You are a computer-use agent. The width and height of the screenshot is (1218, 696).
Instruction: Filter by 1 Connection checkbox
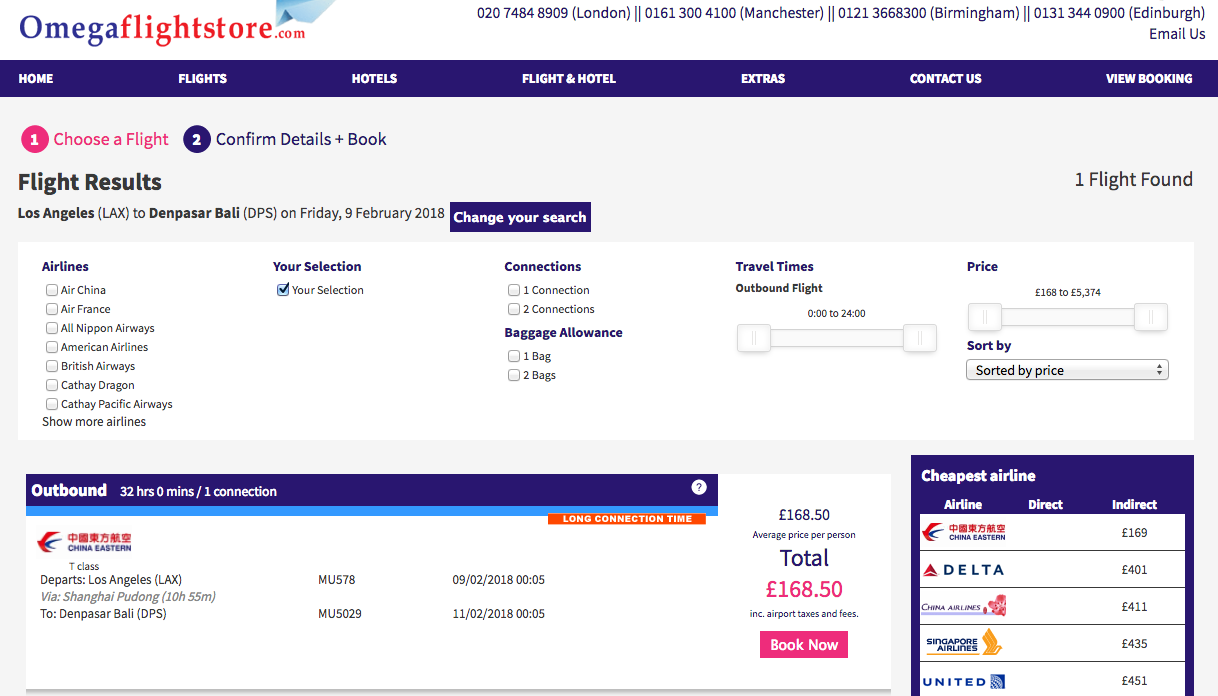point(514,290)
